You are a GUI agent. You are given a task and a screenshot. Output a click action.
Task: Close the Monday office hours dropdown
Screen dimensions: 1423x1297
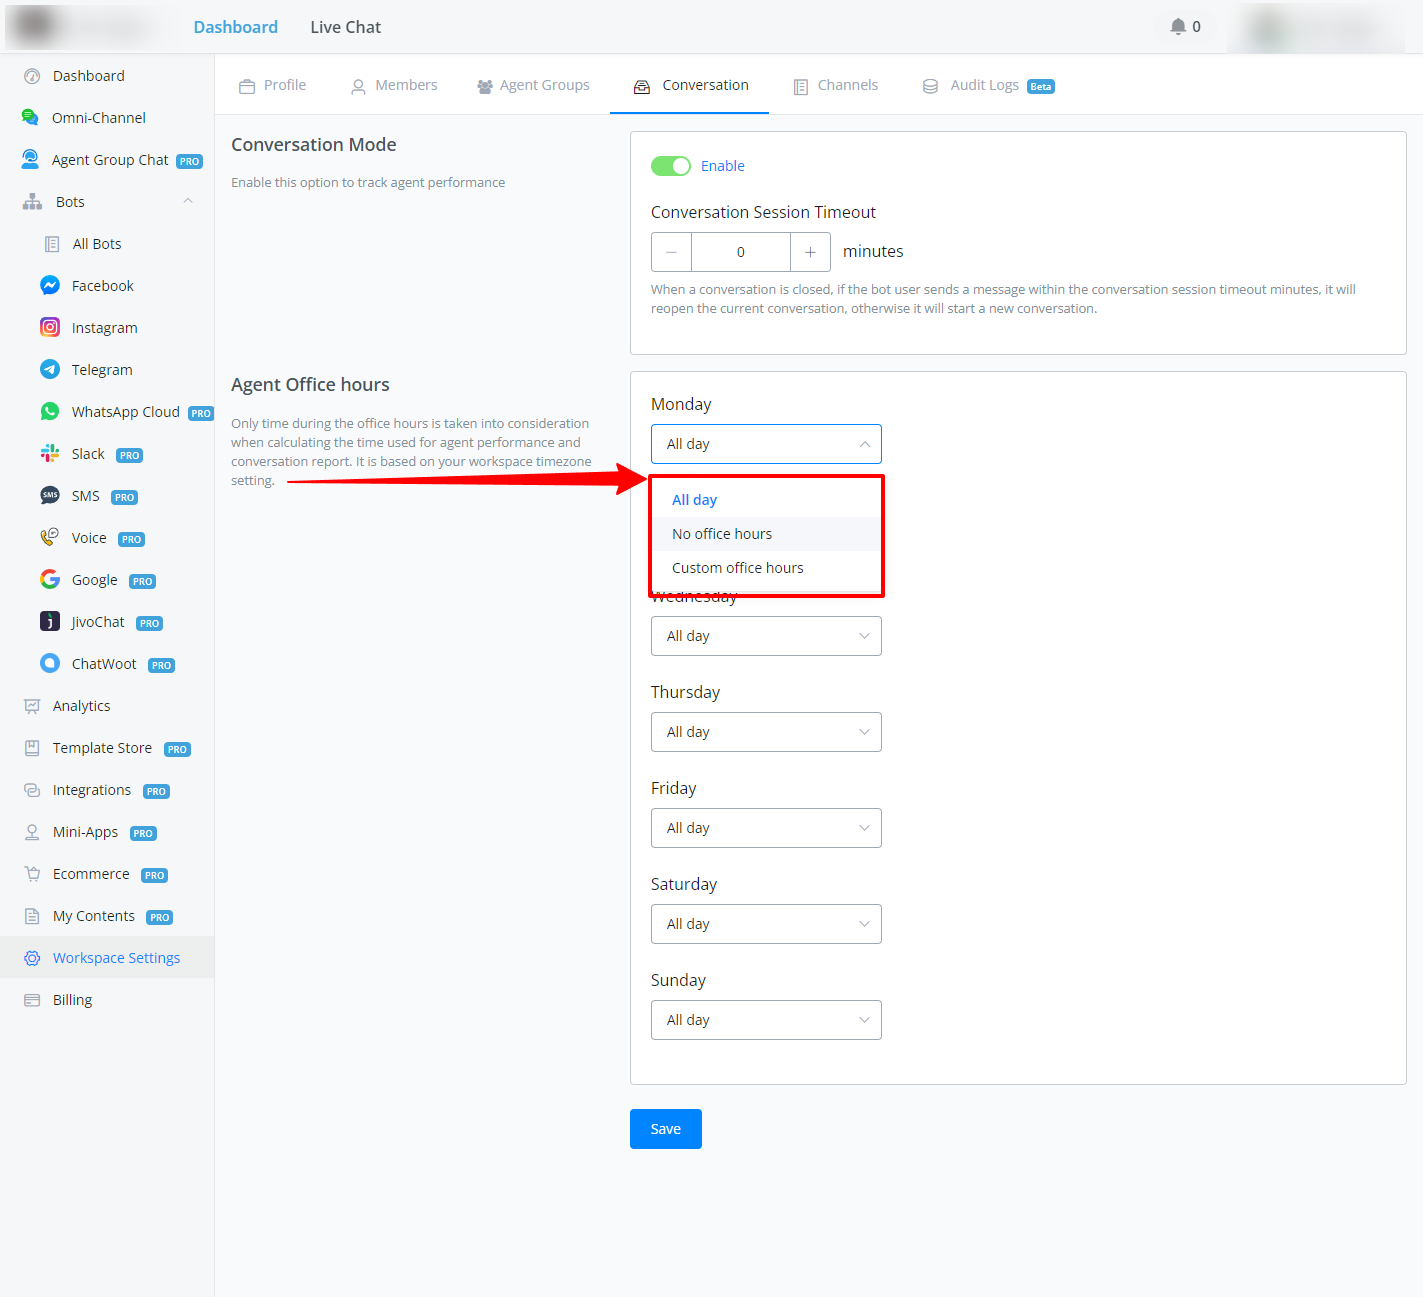(x=766, y=444)
